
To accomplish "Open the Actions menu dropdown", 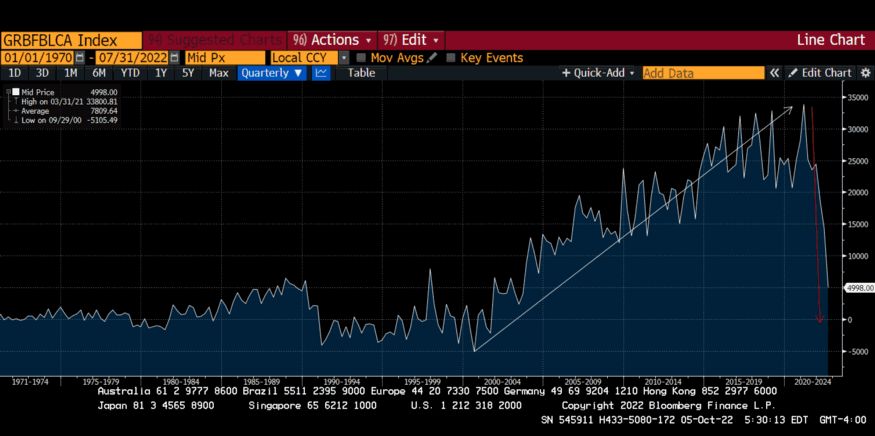I will click(331, 40).
